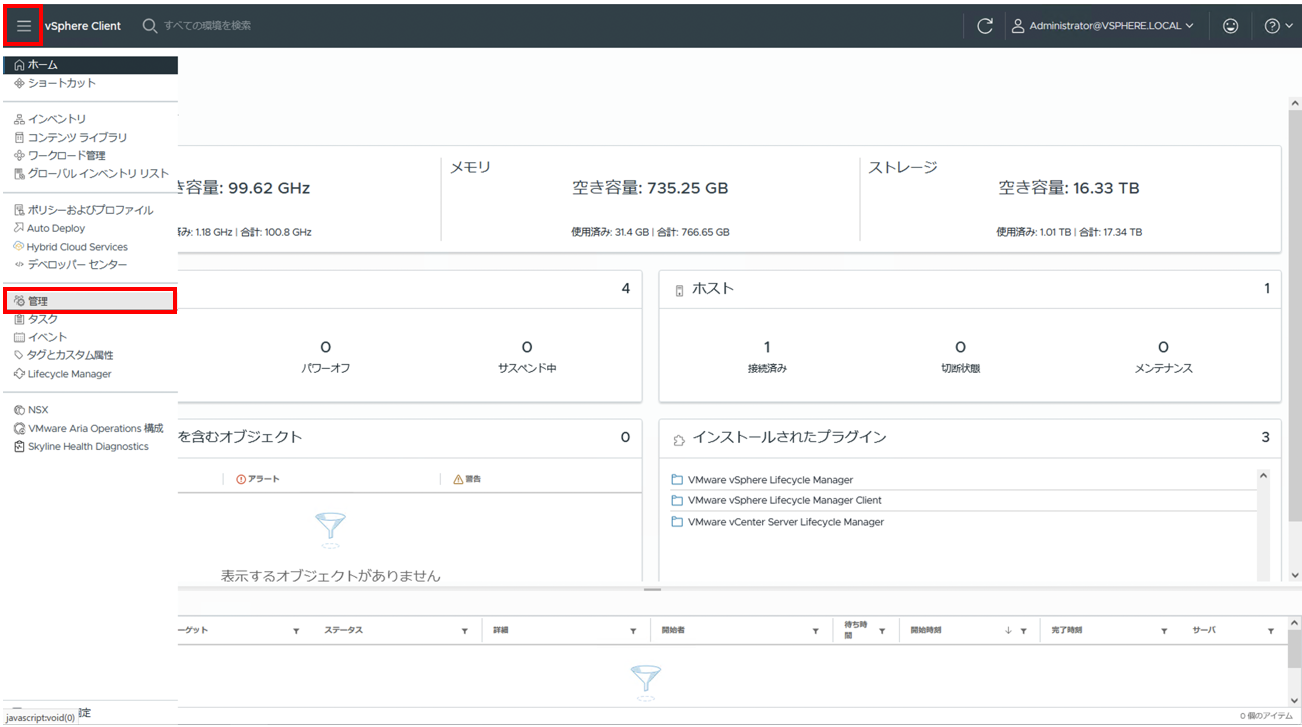Filter the 待ち時間 column

pos(882,631)
